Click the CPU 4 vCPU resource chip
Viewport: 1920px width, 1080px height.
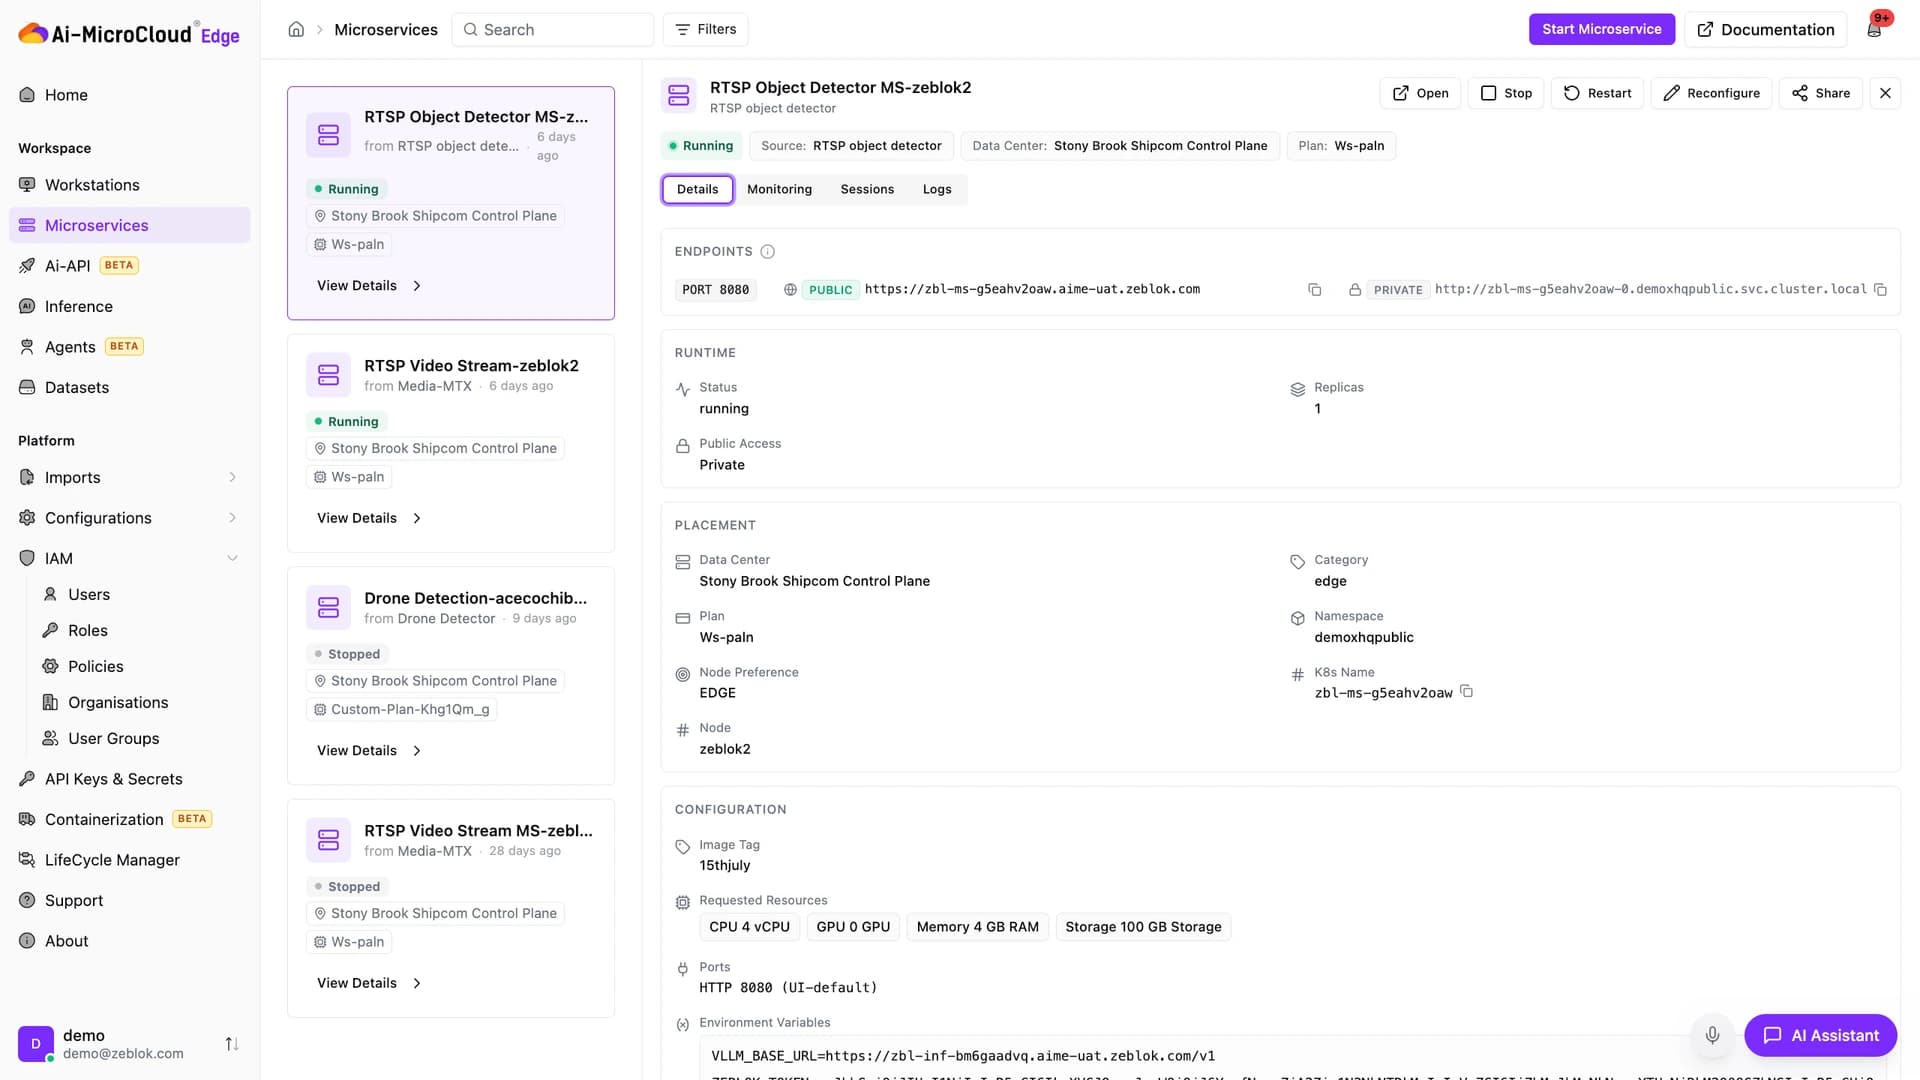point(749,927)
